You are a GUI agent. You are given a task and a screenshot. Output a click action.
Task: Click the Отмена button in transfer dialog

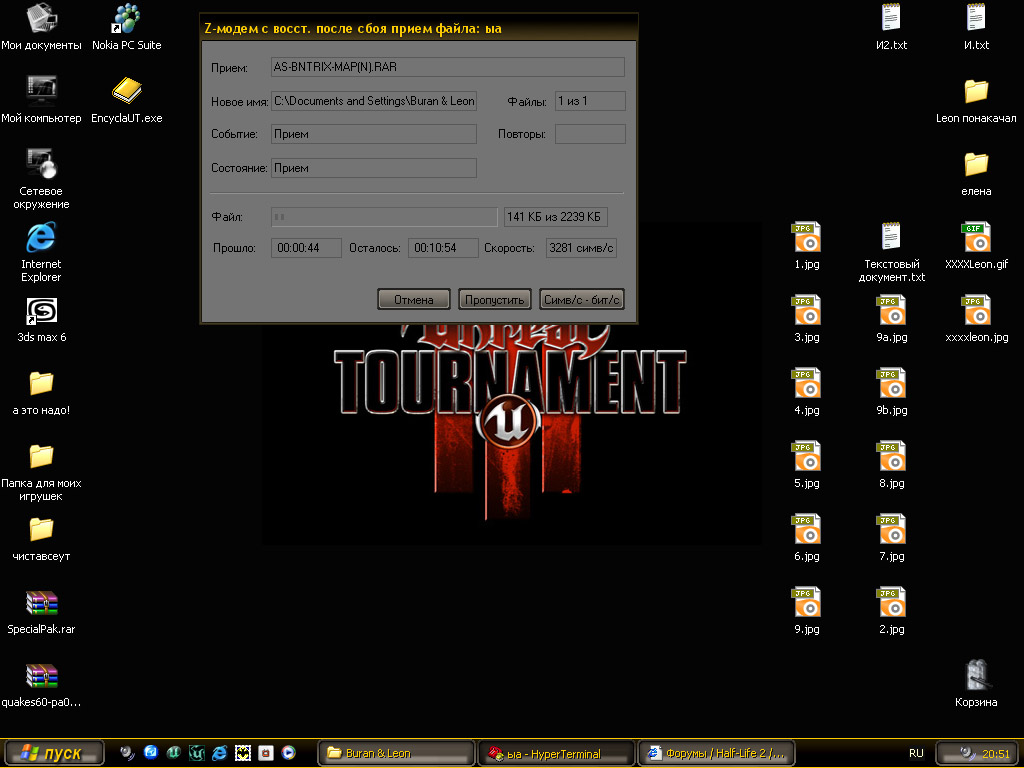click(414, 300)
